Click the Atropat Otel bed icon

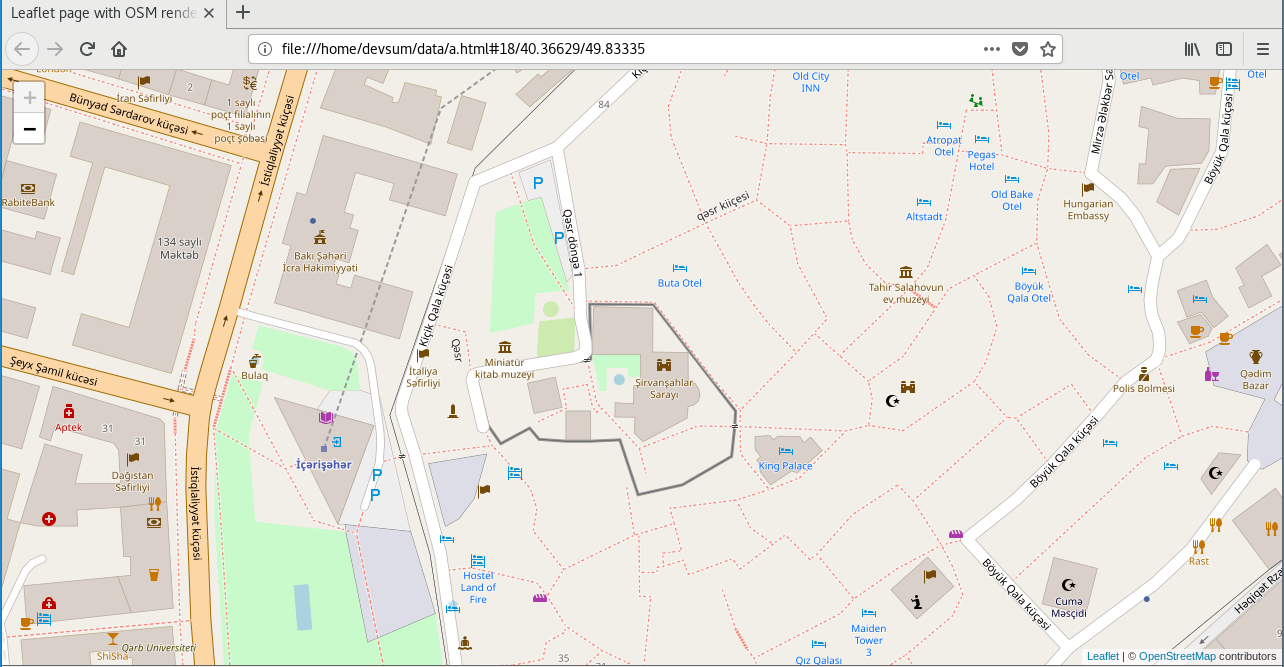943,125
